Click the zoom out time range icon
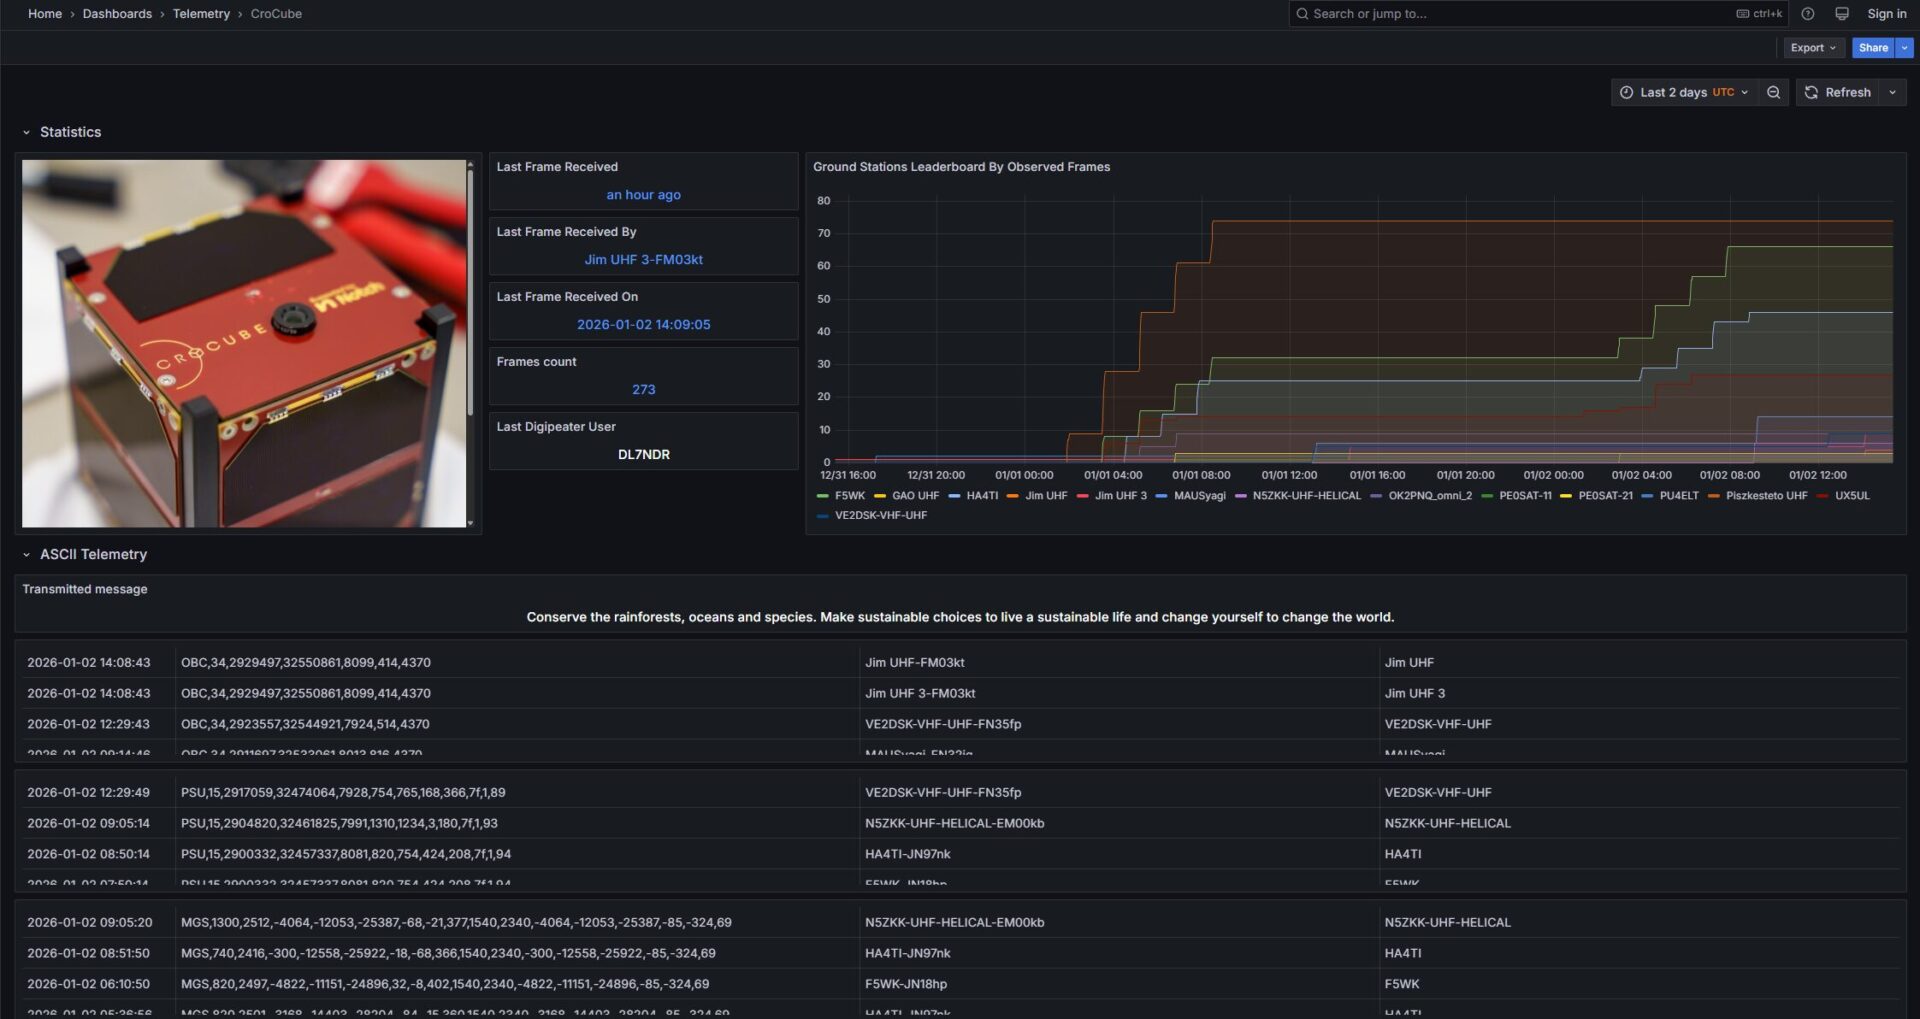The width and height of the screenshot is (1920, 1019). click(1773, 92)
